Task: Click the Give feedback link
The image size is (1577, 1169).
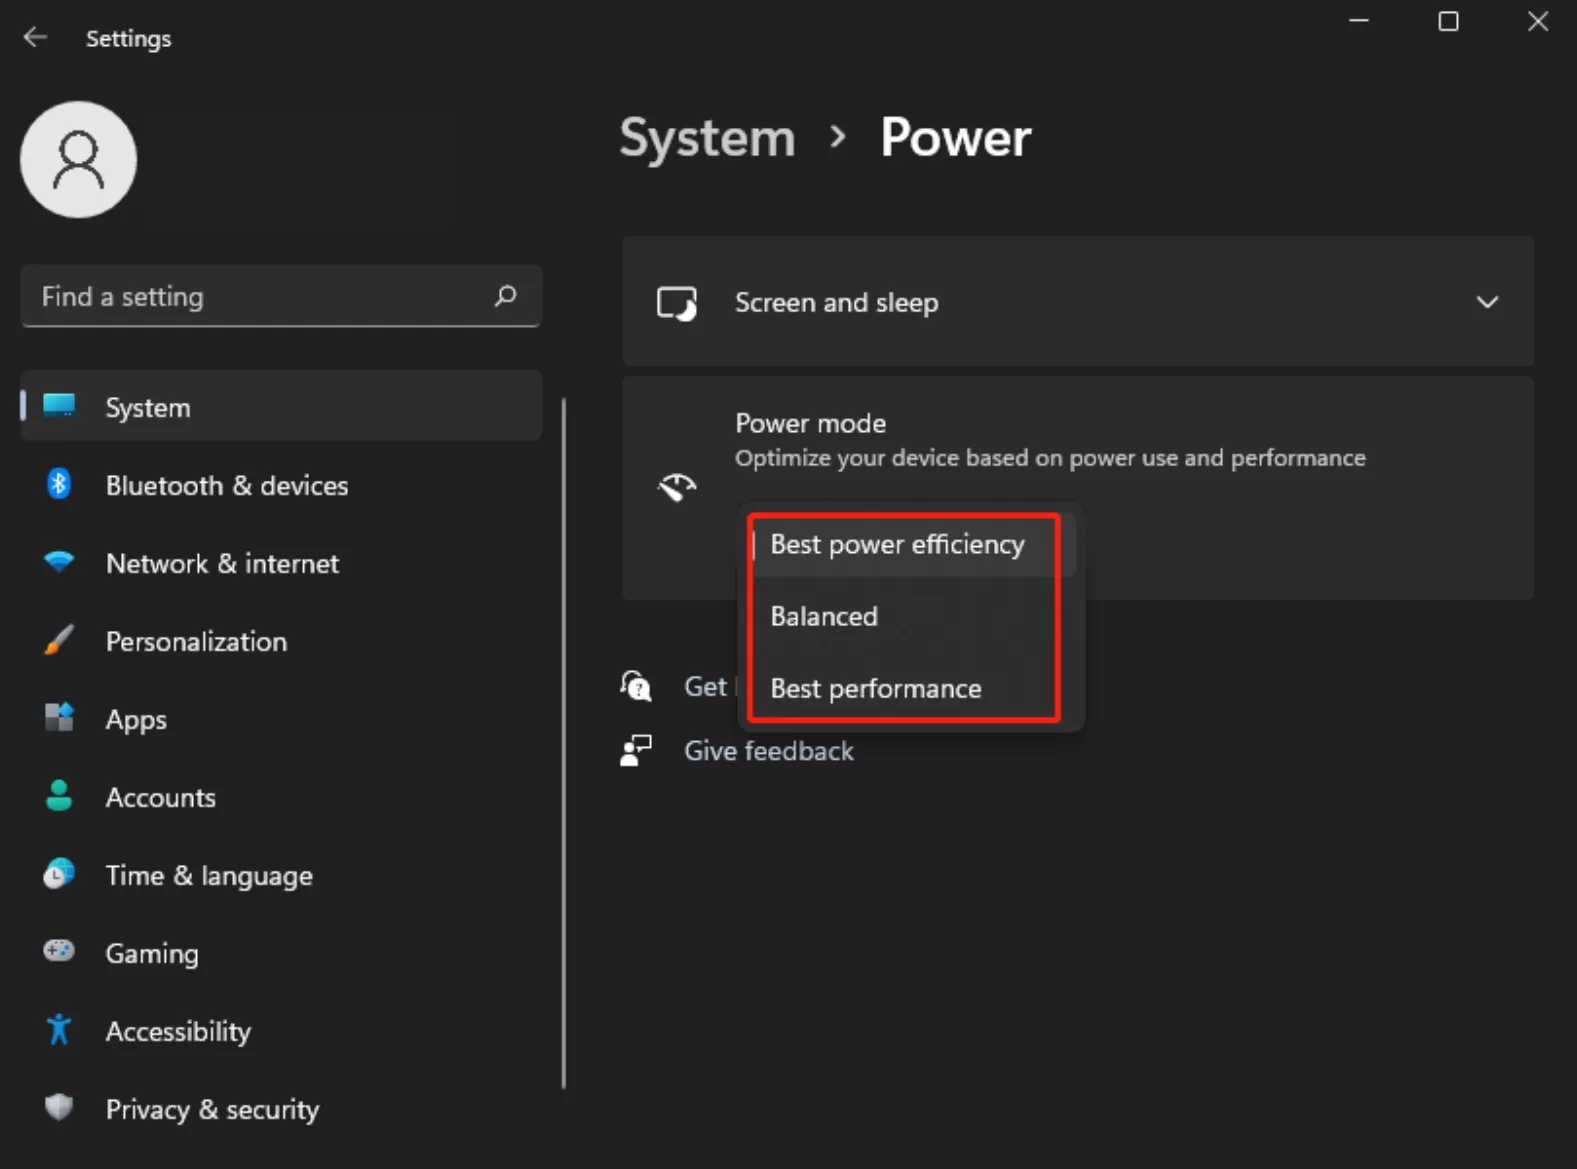Action: 768,751
